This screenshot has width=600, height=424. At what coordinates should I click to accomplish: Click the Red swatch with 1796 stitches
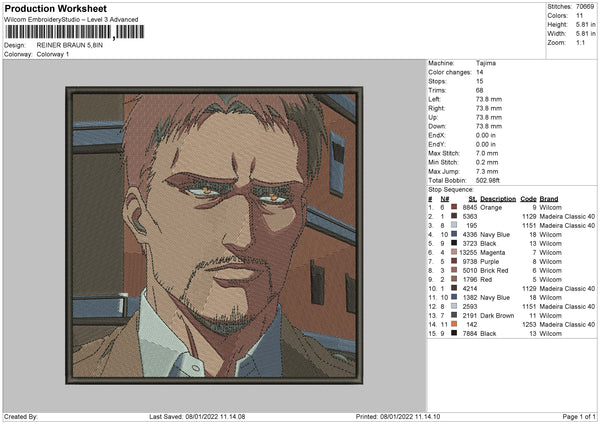click(454, 279)
